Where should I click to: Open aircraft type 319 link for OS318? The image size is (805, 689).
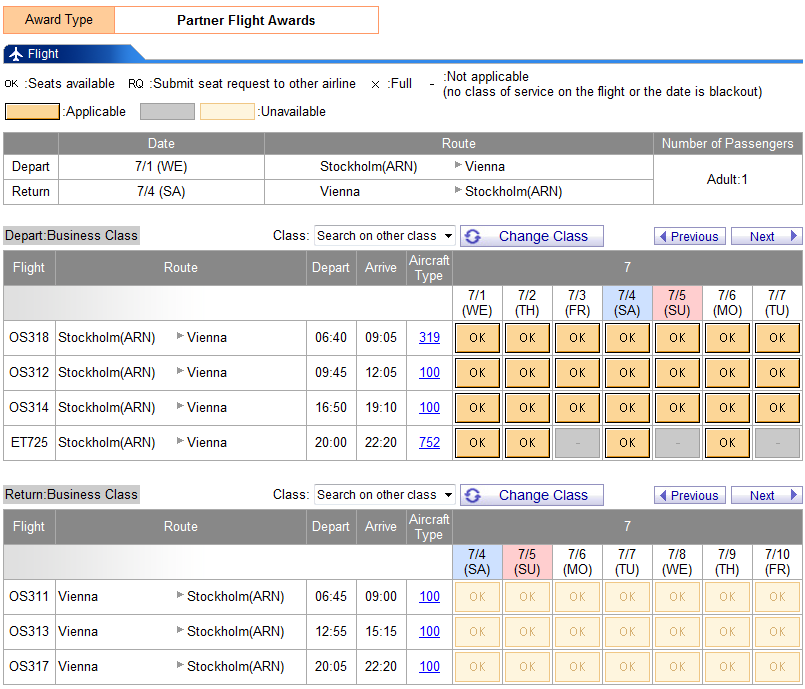point(429,338)
